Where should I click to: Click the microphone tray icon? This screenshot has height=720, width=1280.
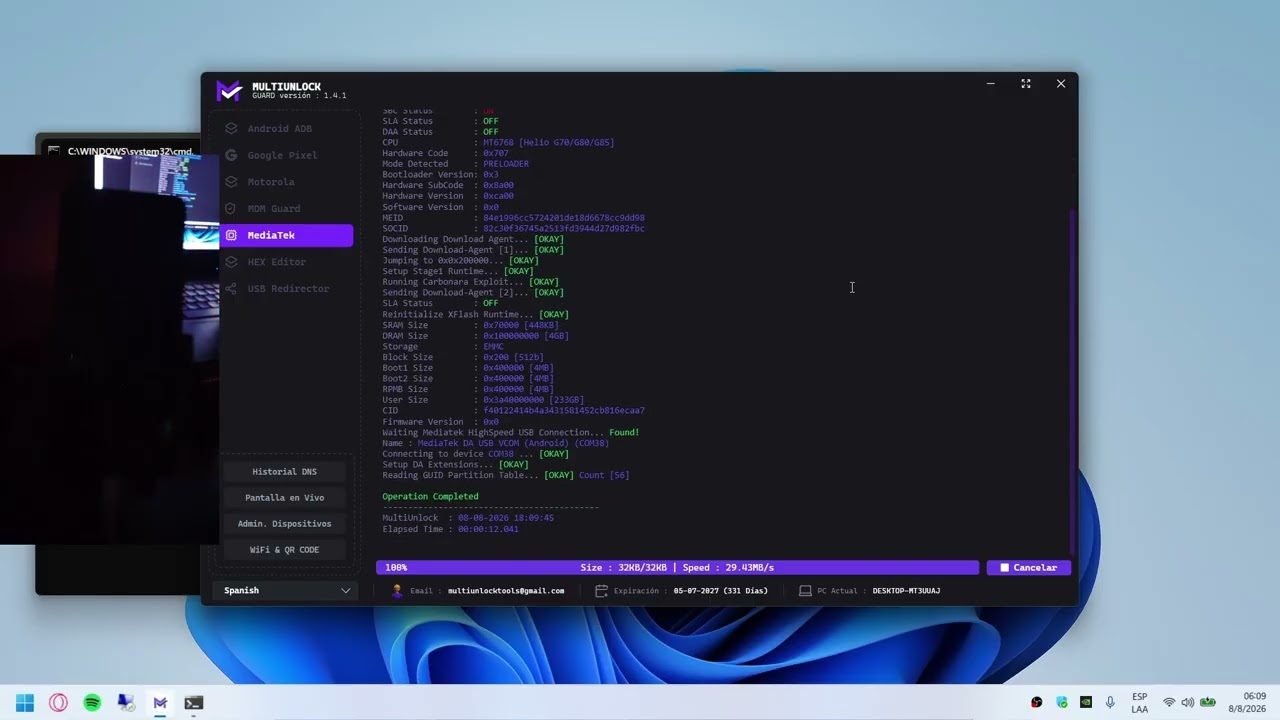pyautogui.click(x=1110, y=703)
